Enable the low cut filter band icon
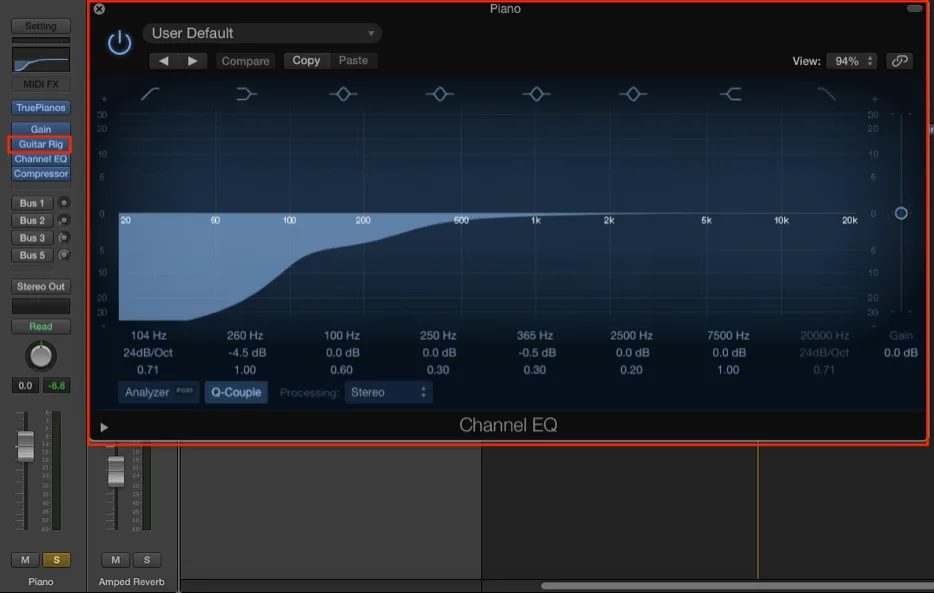This screenshot has height=593, width=934. pos(150,93)
